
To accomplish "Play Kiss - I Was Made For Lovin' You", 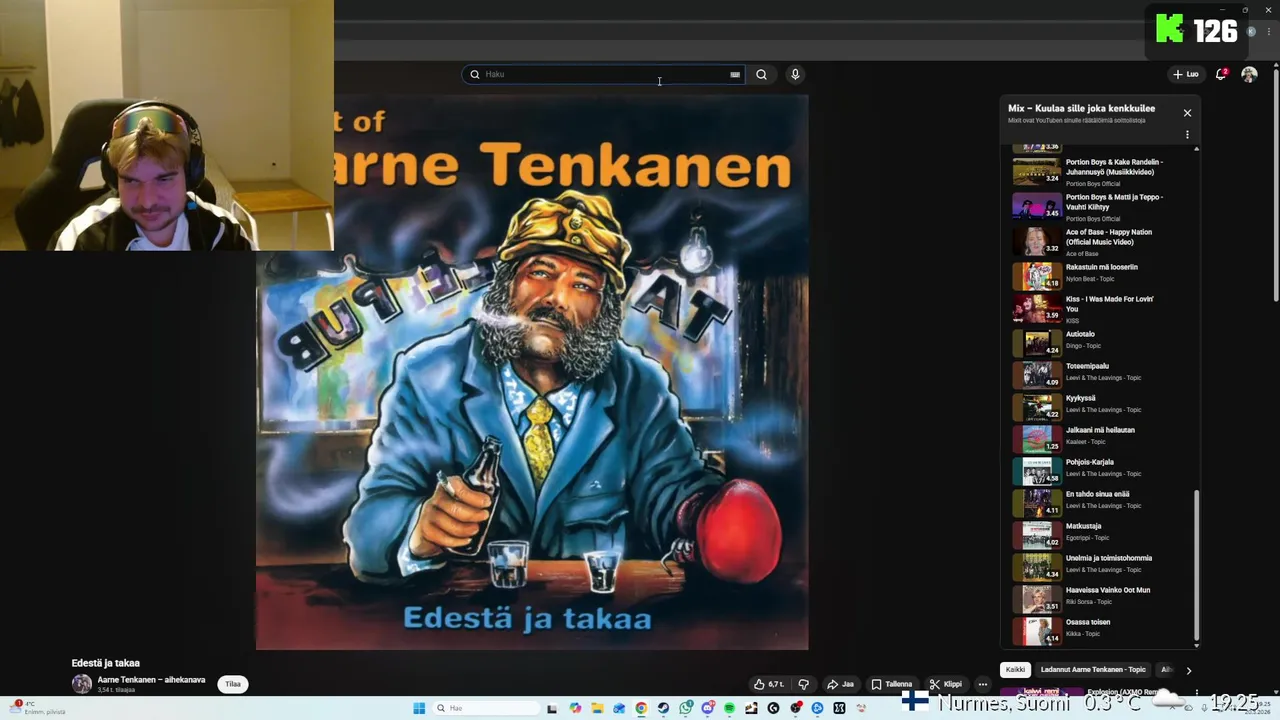I will pos(1104,308).
